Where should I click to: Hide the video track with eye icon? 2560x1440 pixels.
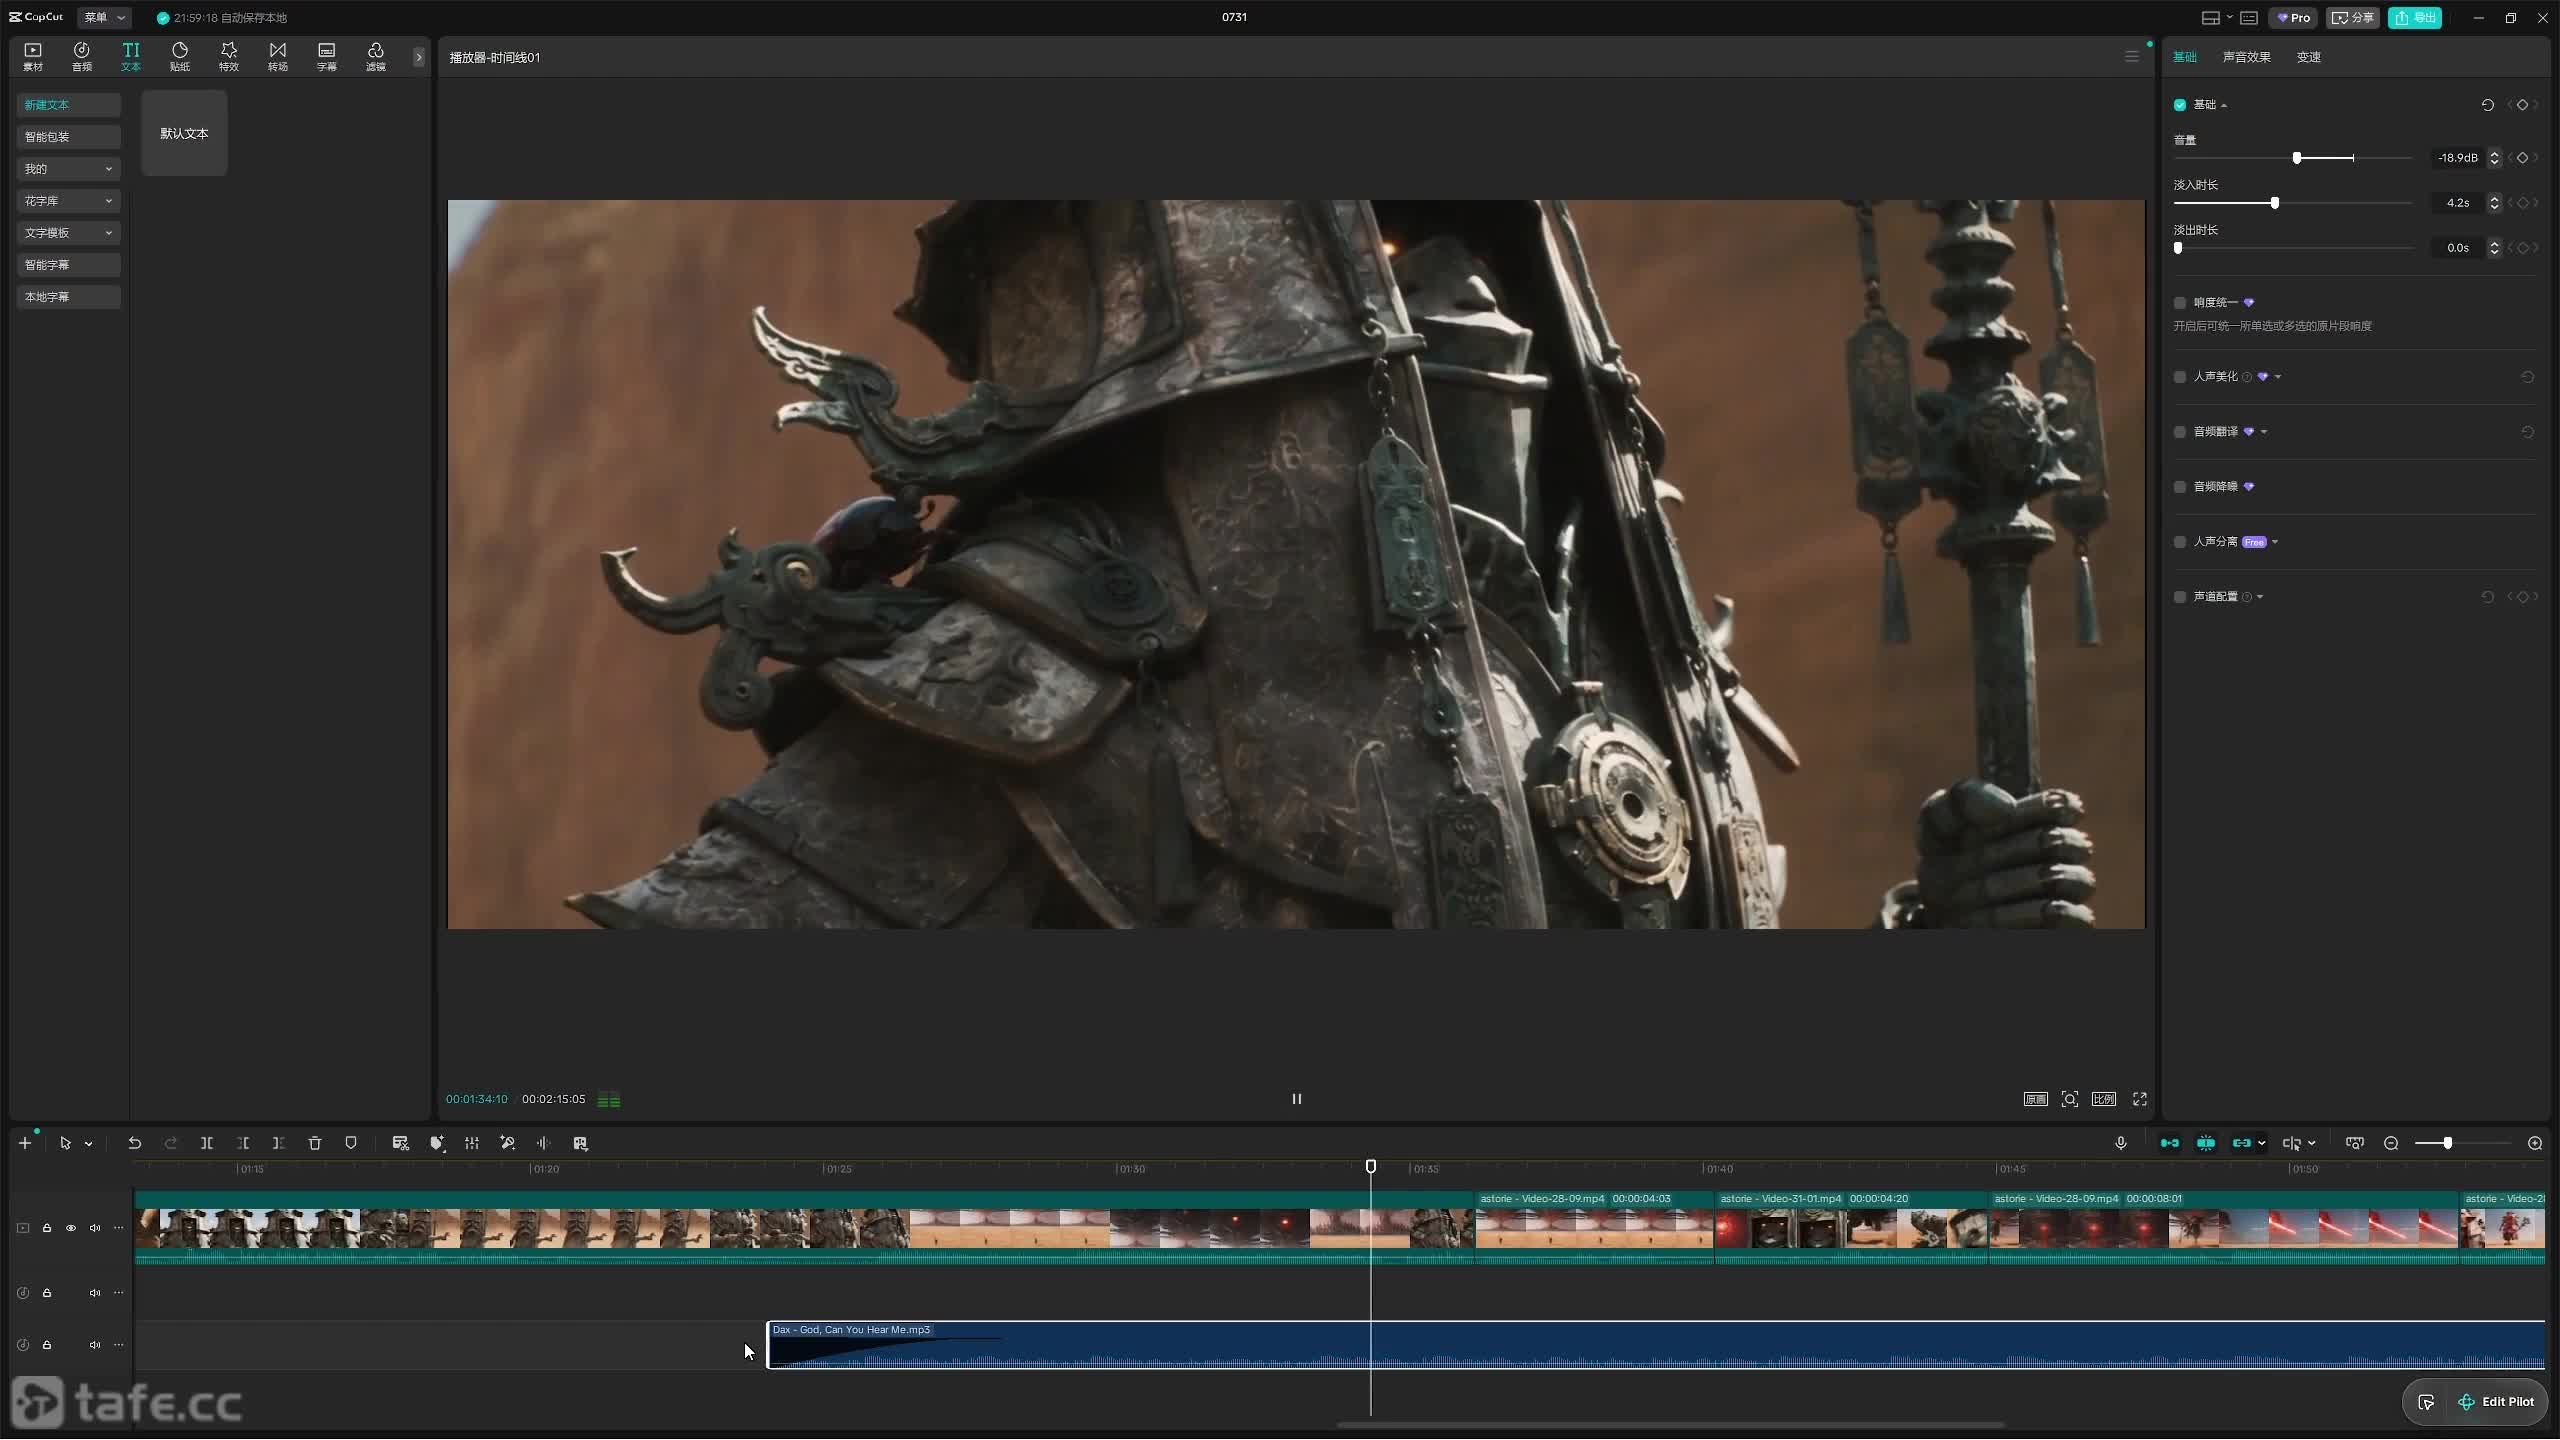click(x=71, y=1228)
